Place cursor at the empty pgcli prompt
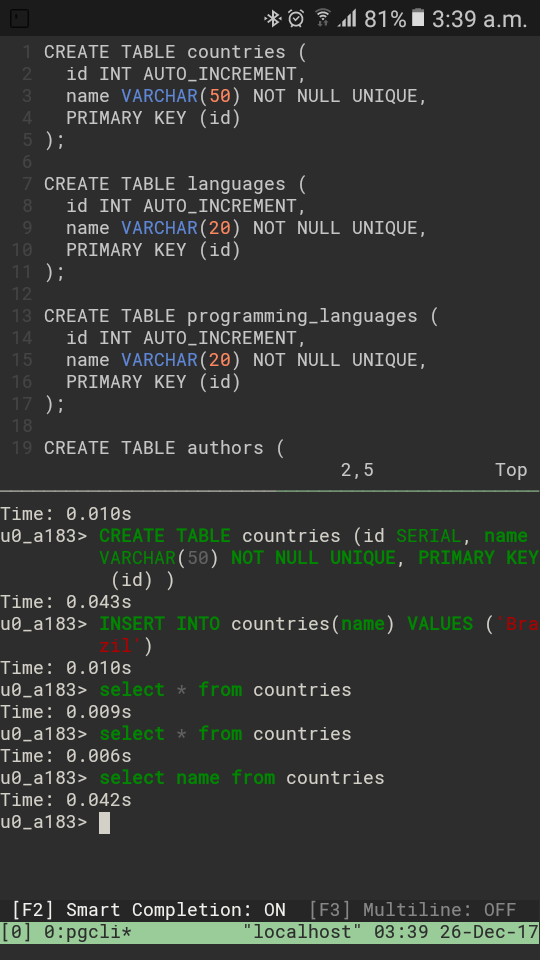Screen dimensions: 540x960 pyautogui.click(x=104, y=822)
